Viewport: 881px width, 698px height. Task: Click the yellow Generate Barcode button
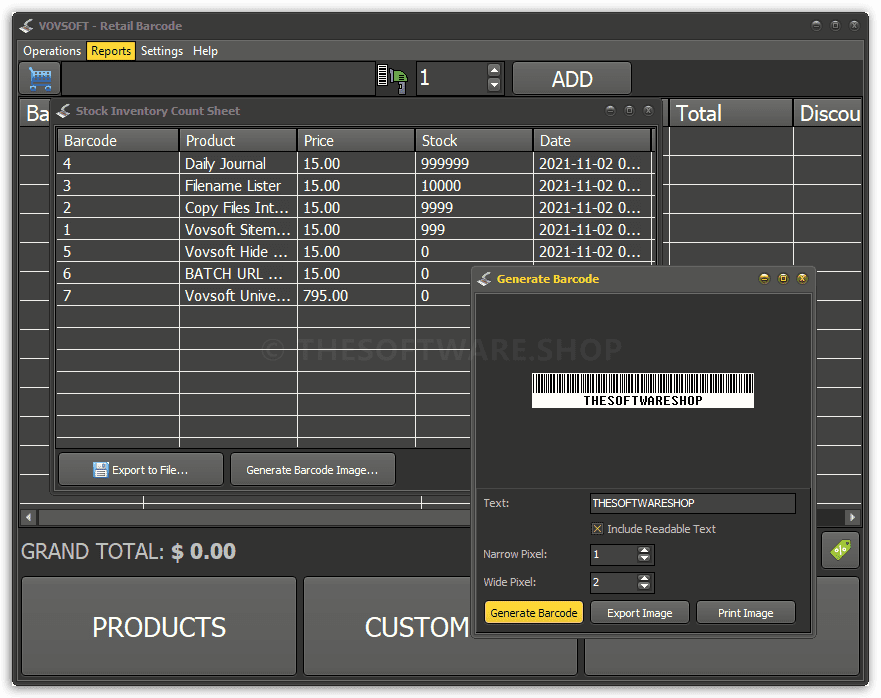(x=534, y=613)
